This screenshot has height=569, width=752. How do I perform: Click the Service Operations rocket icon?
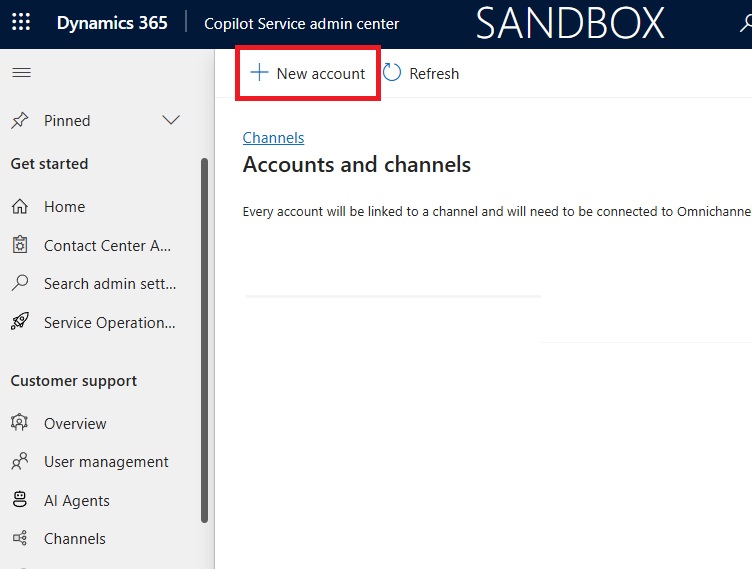click(20, 321)
